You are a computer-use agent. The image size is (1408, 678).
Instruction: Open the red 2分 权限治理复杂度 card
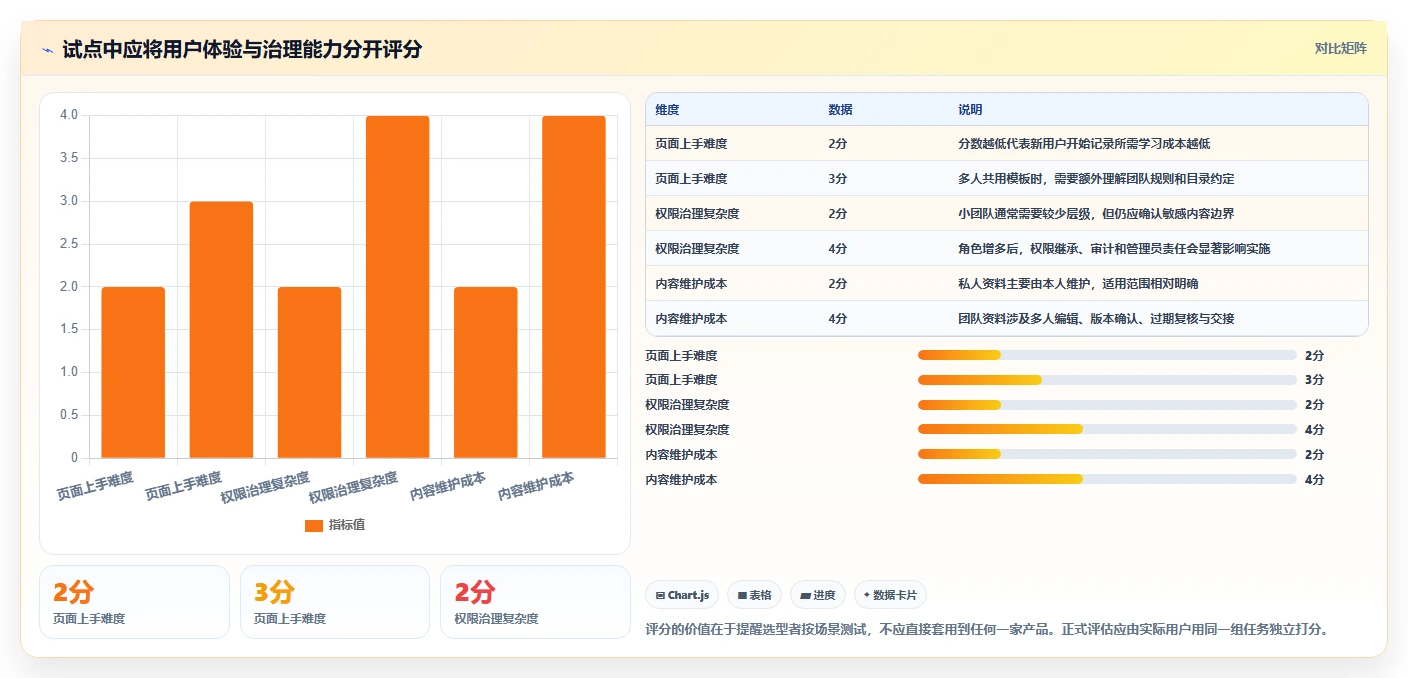pyautogui.click(x=535, y=602)
